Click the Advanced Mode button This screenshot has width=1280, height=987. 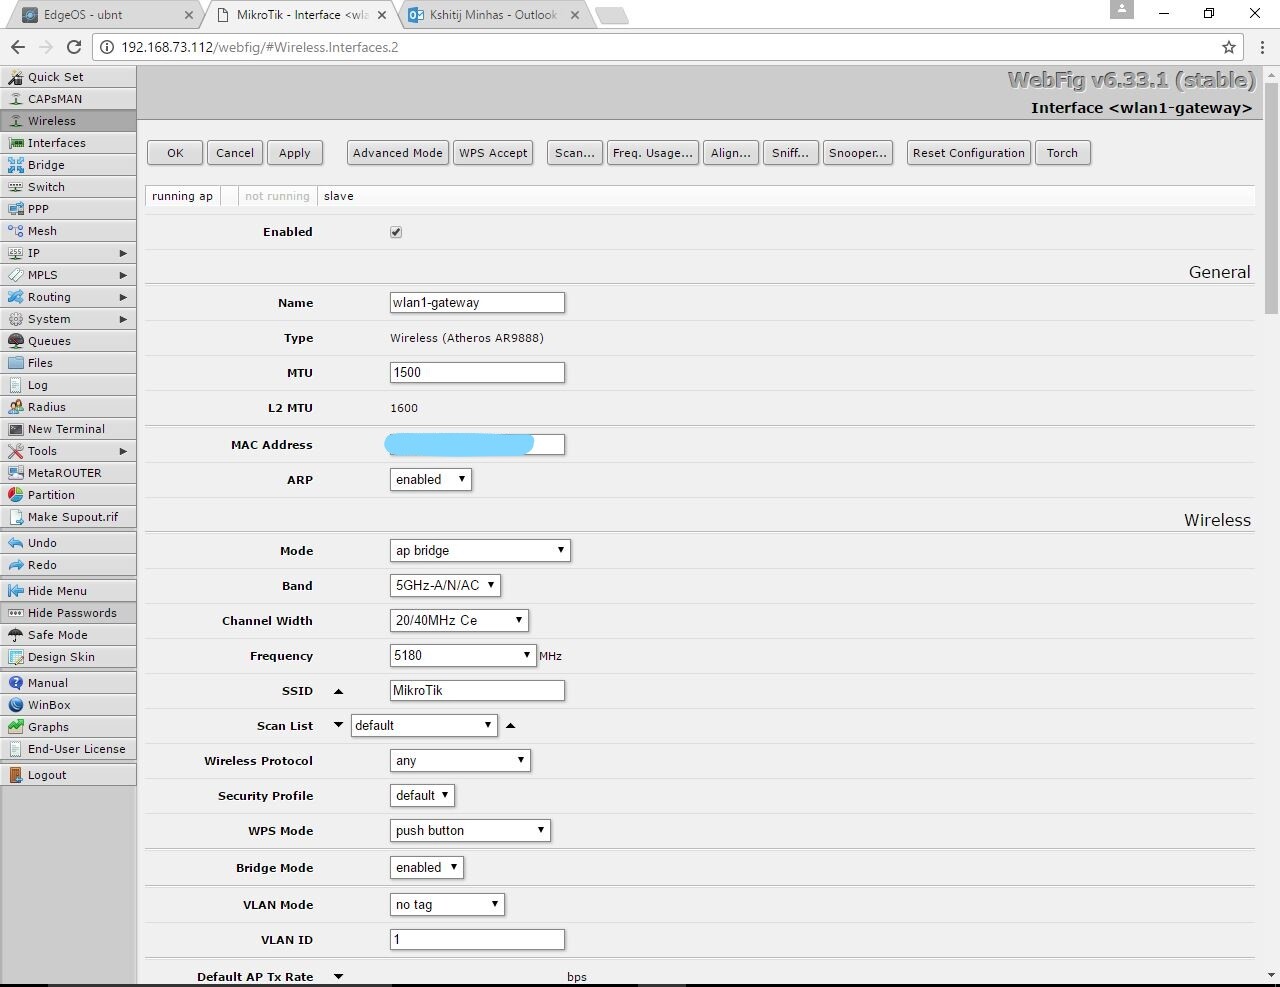tap(397, 153)
